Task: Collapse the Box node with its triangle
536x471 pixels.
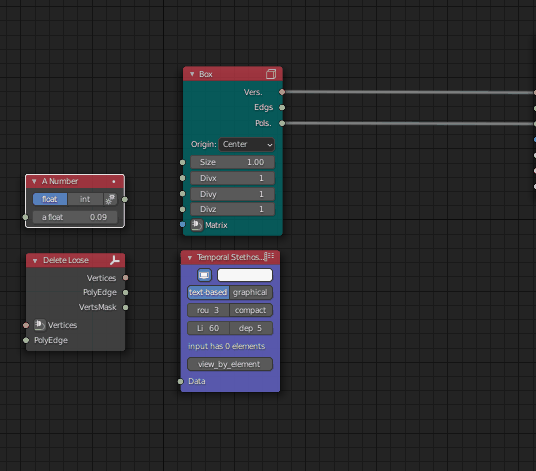Action: [x=192, y=74]
